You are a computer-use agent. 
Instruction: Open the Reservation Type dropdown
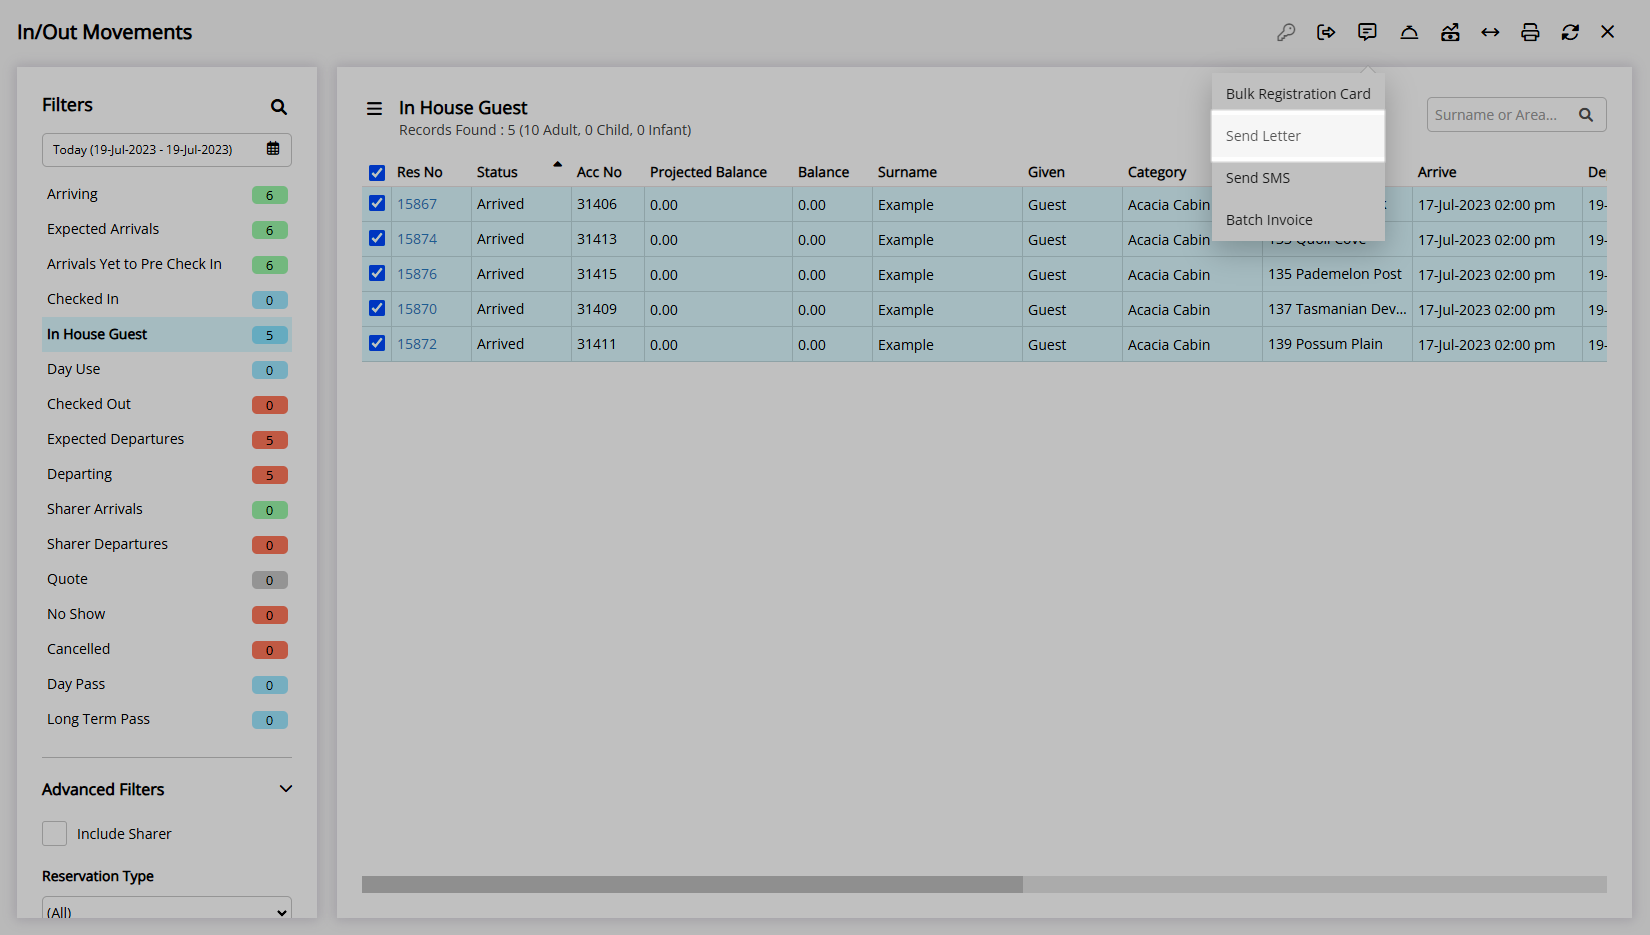point(167,911)
